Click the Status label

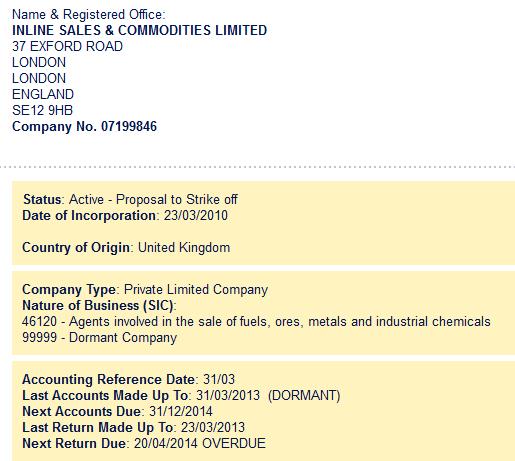[42, 200]
